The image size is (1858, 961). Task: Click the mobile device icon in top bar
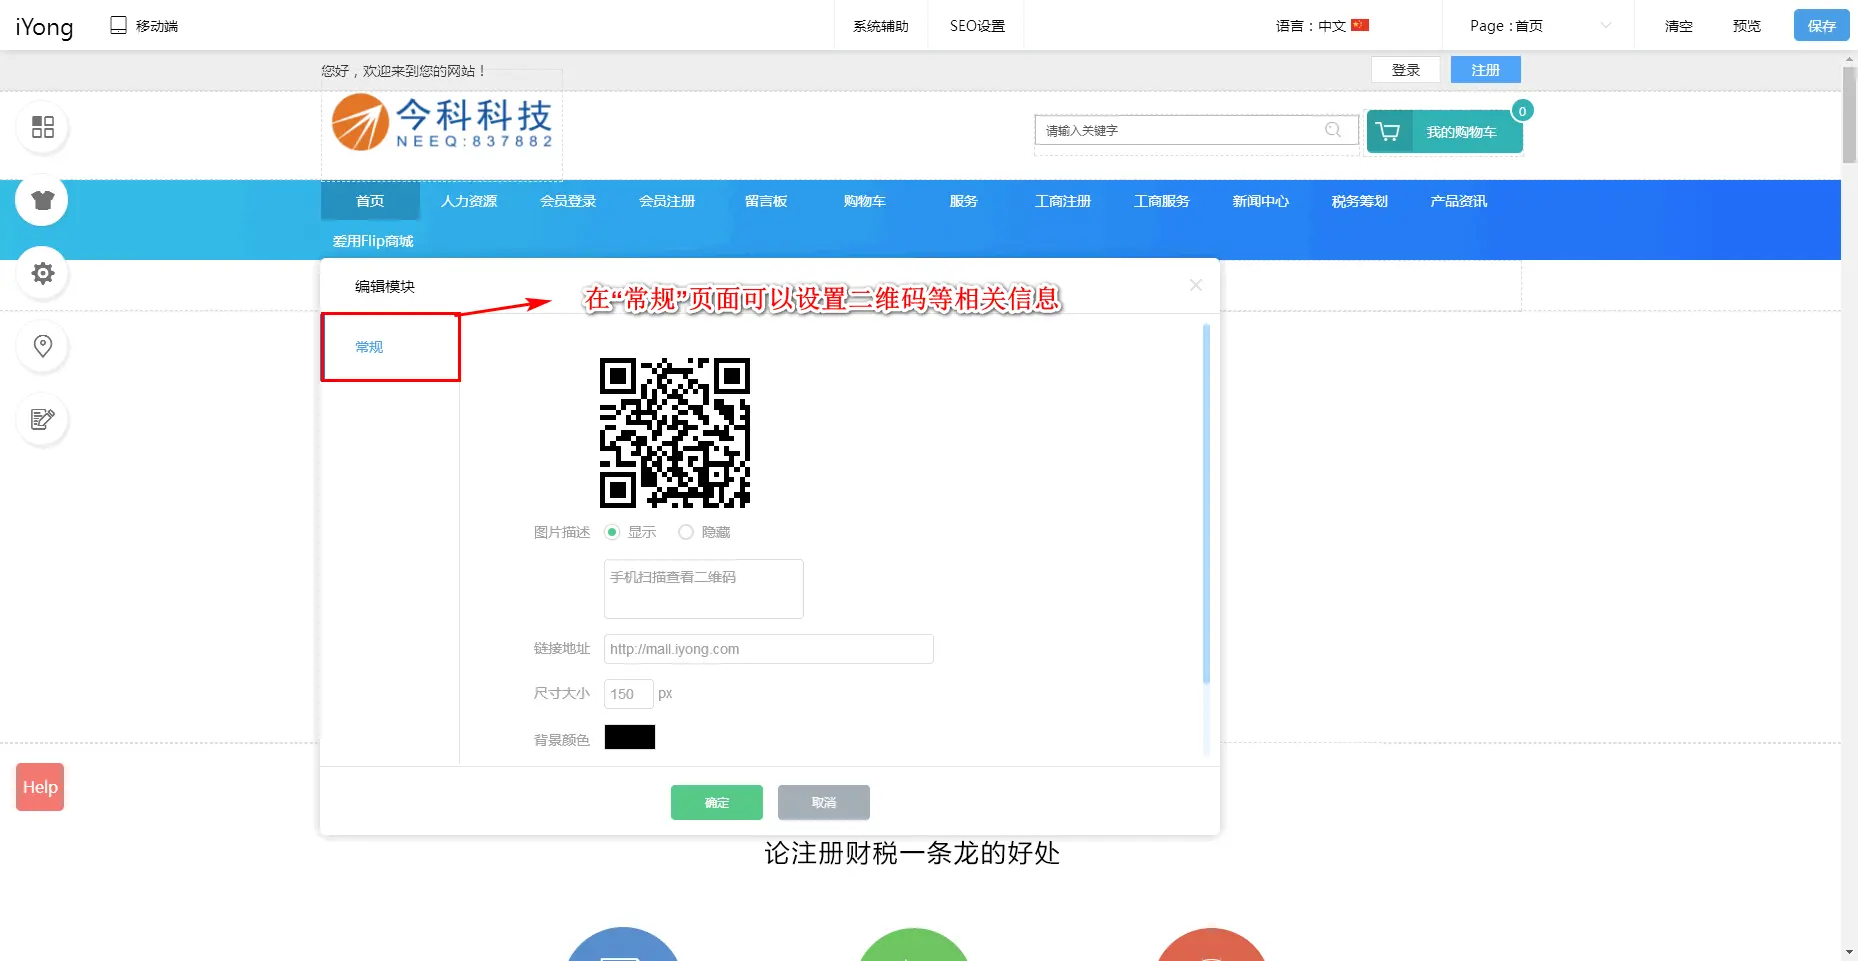[118, 25]
